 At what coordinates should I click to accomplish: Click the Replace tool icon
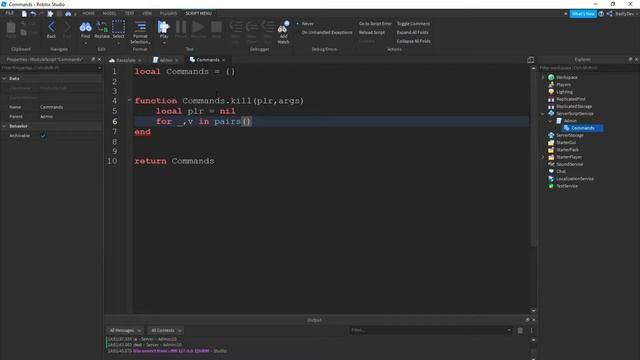coord(102,27)
